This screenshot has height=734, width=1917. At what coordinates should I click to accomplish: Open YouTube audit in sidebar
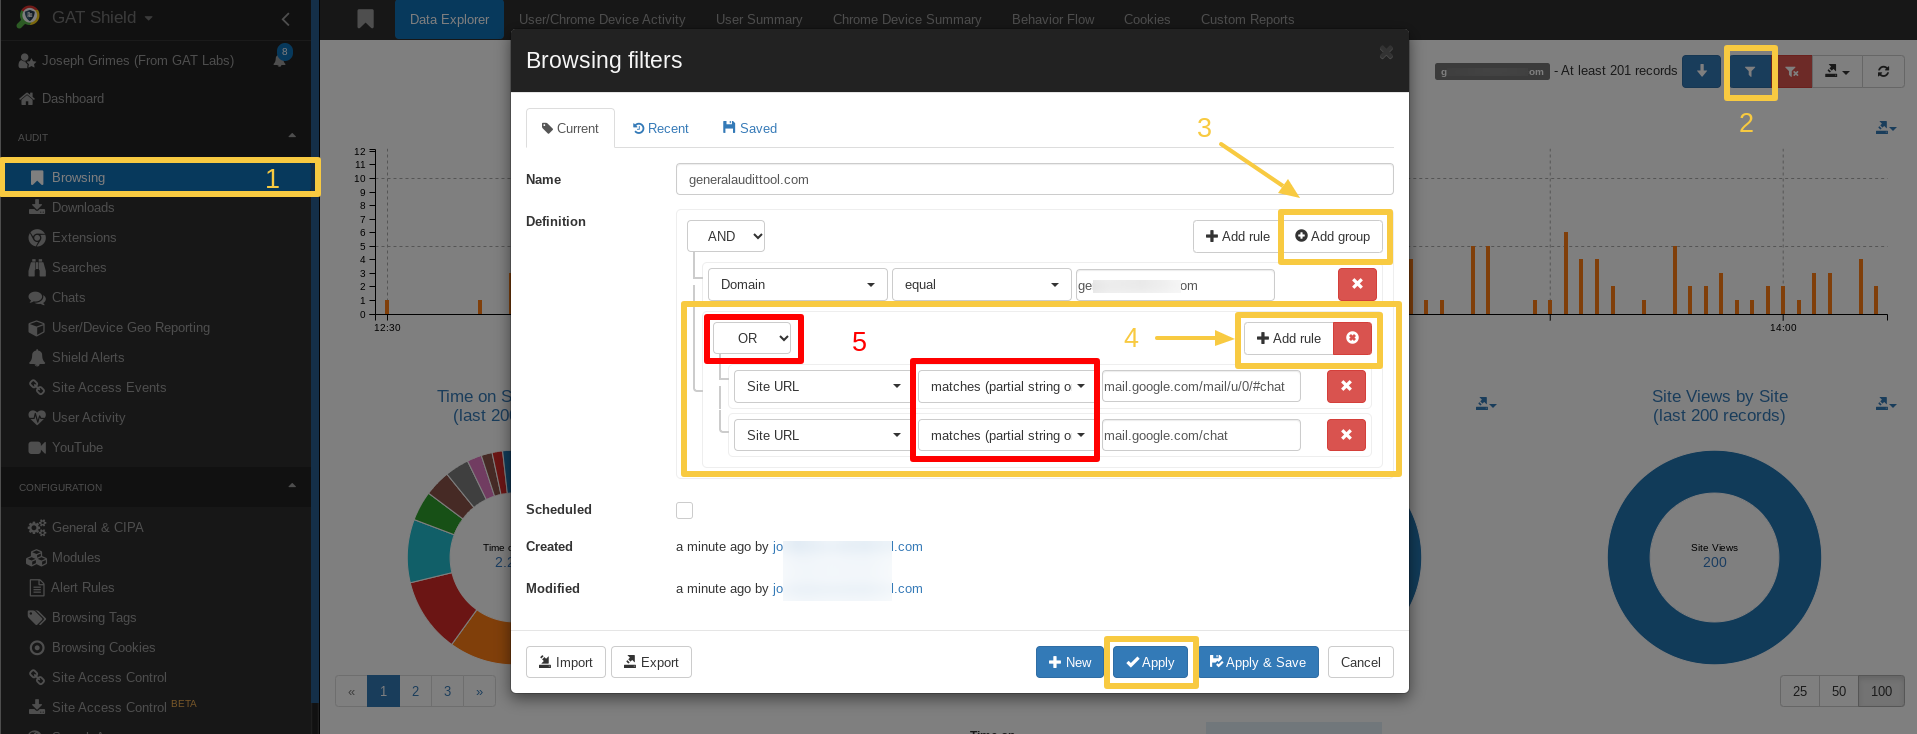coord(77,447)
